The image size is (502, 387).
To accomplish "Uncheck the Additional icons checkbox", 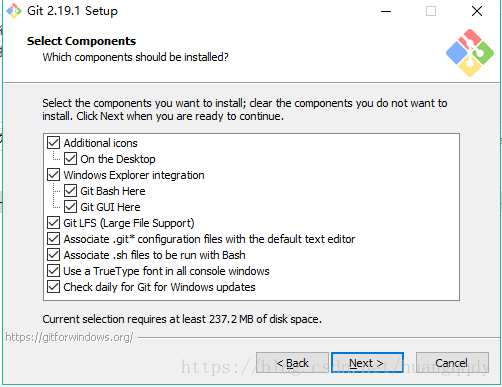I will (53, 143).
